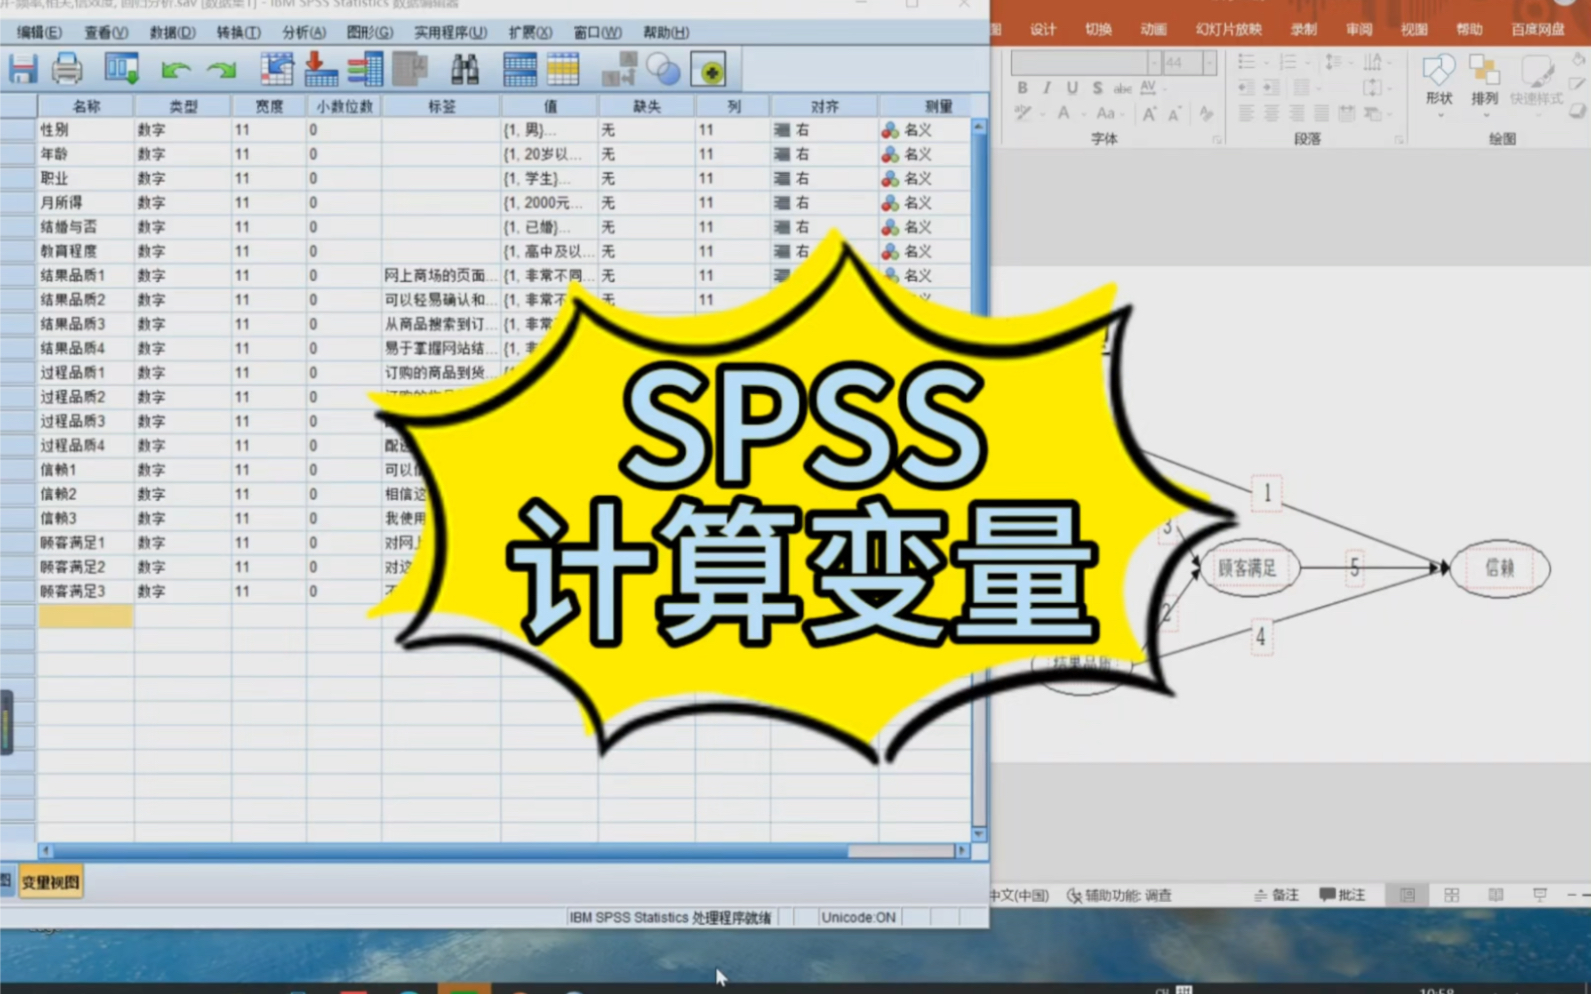Toggle Bold in PowerPoint font group
Image resolution: width=1591 pixels, height=994 pixels.
pos(1022,88)
